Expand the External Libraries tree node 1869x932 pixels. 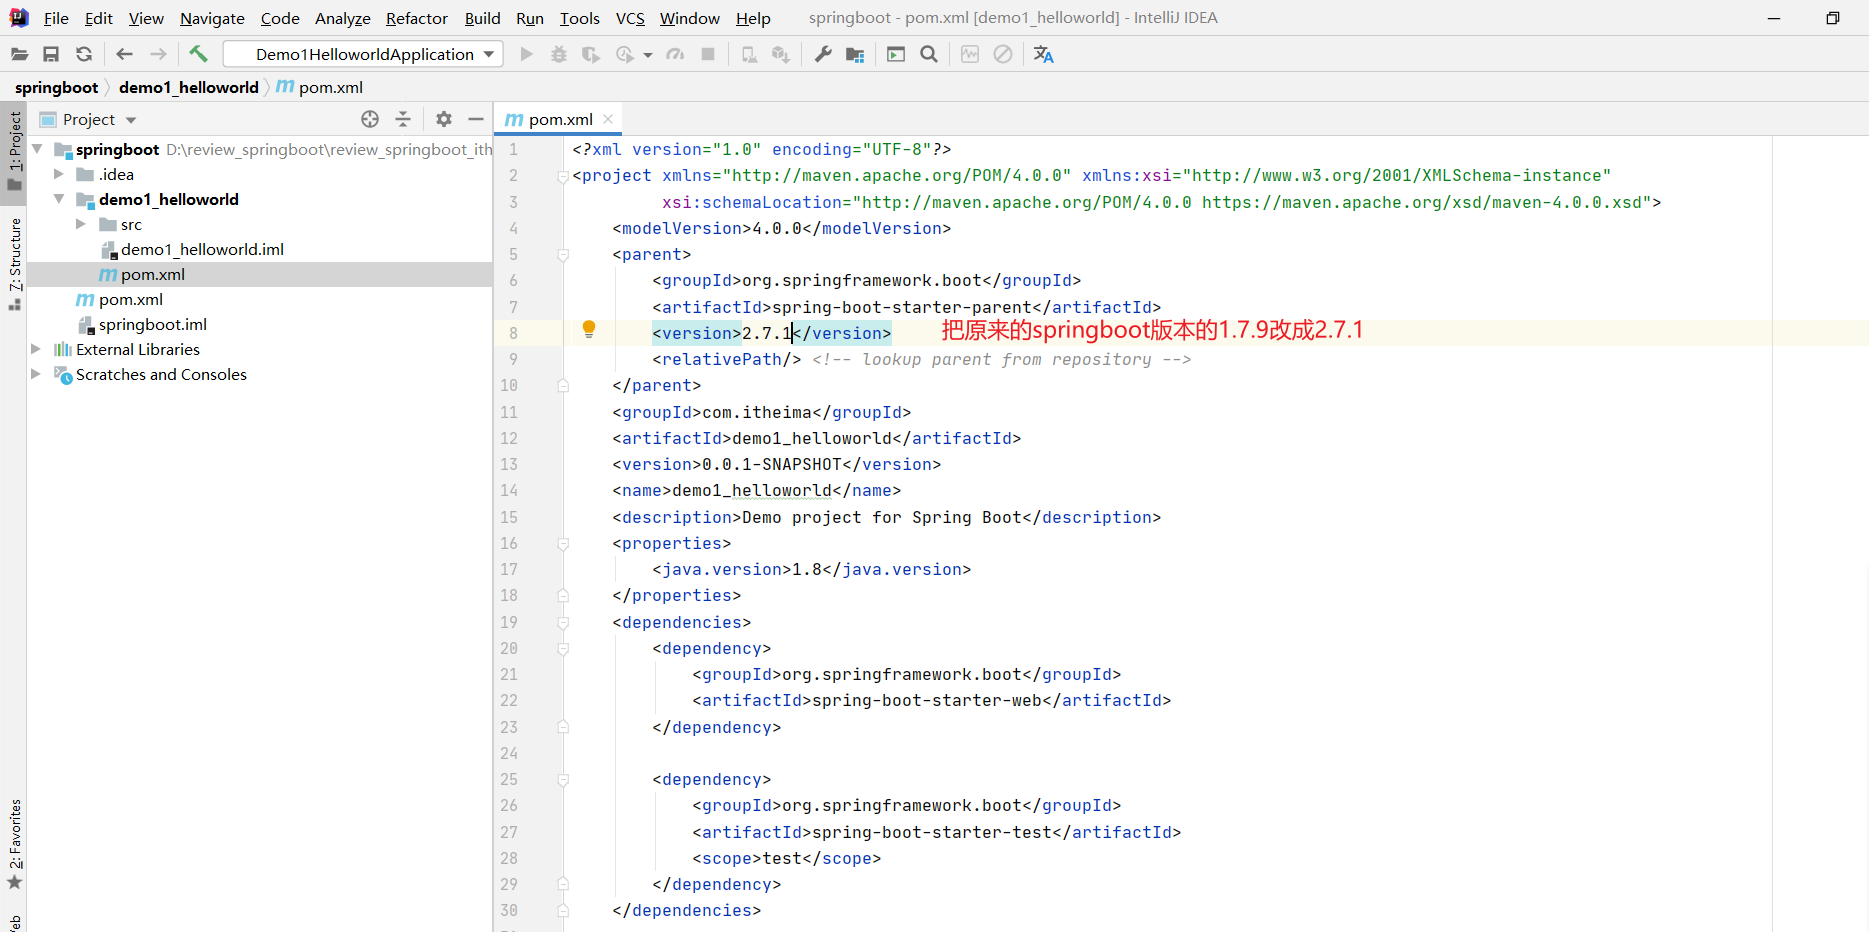tap(36, 349)
